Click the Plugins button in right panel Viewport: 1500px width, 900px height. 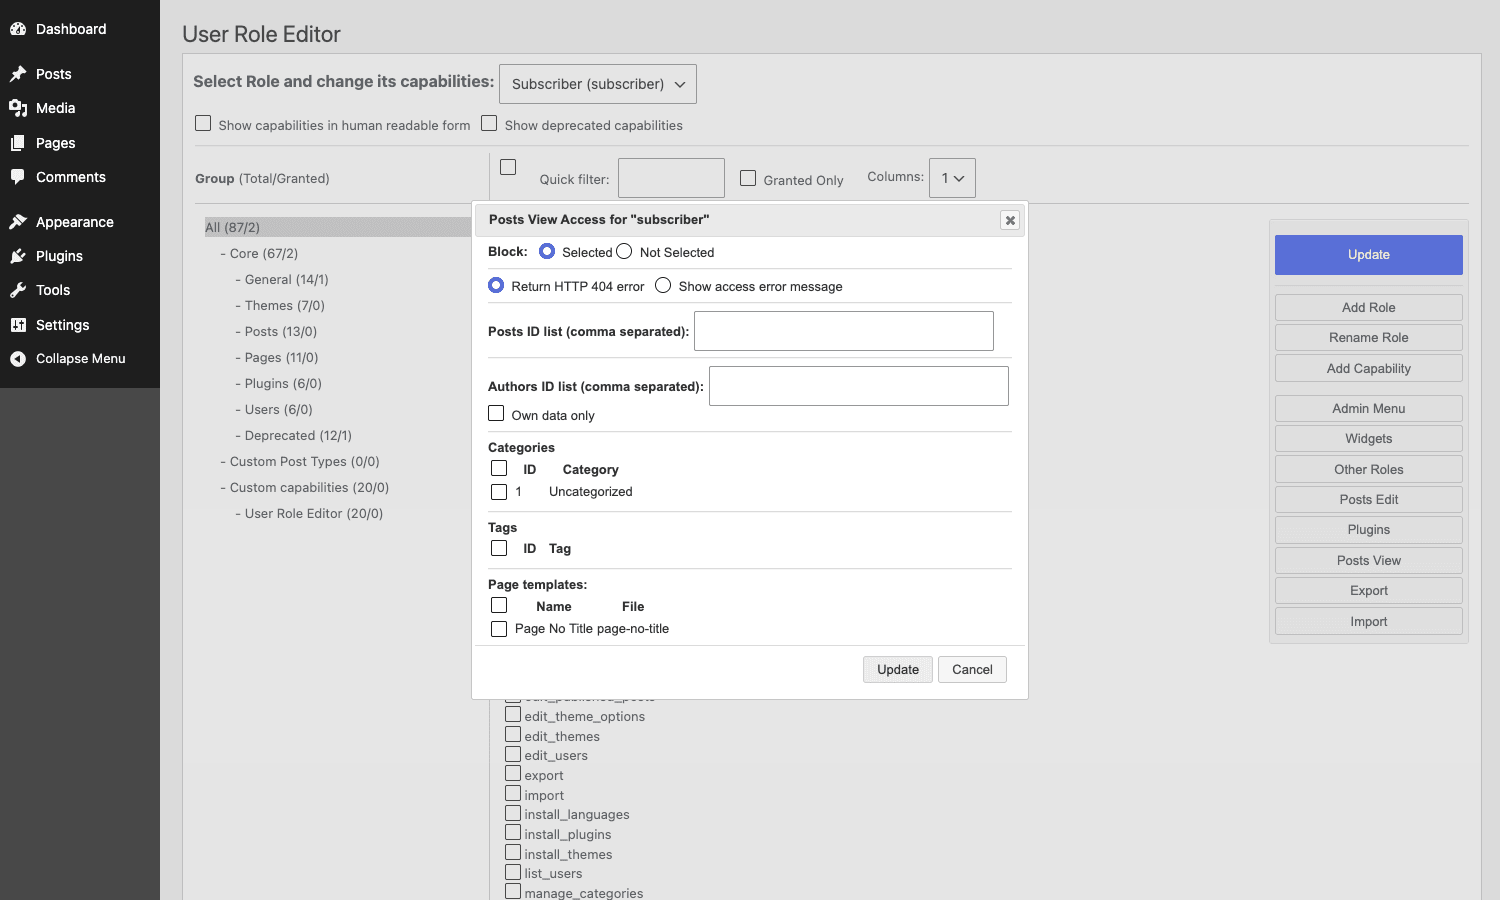click(1369, 530)
